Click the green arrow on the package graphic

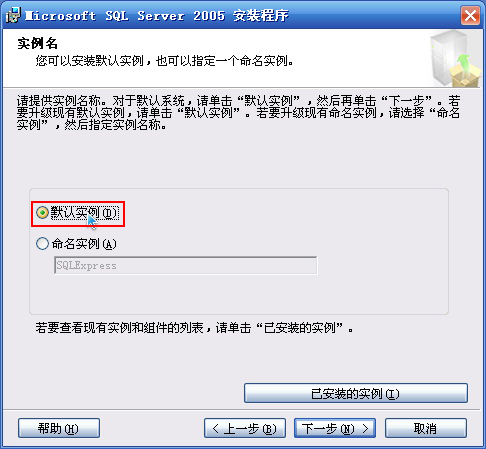coord(463,63)
